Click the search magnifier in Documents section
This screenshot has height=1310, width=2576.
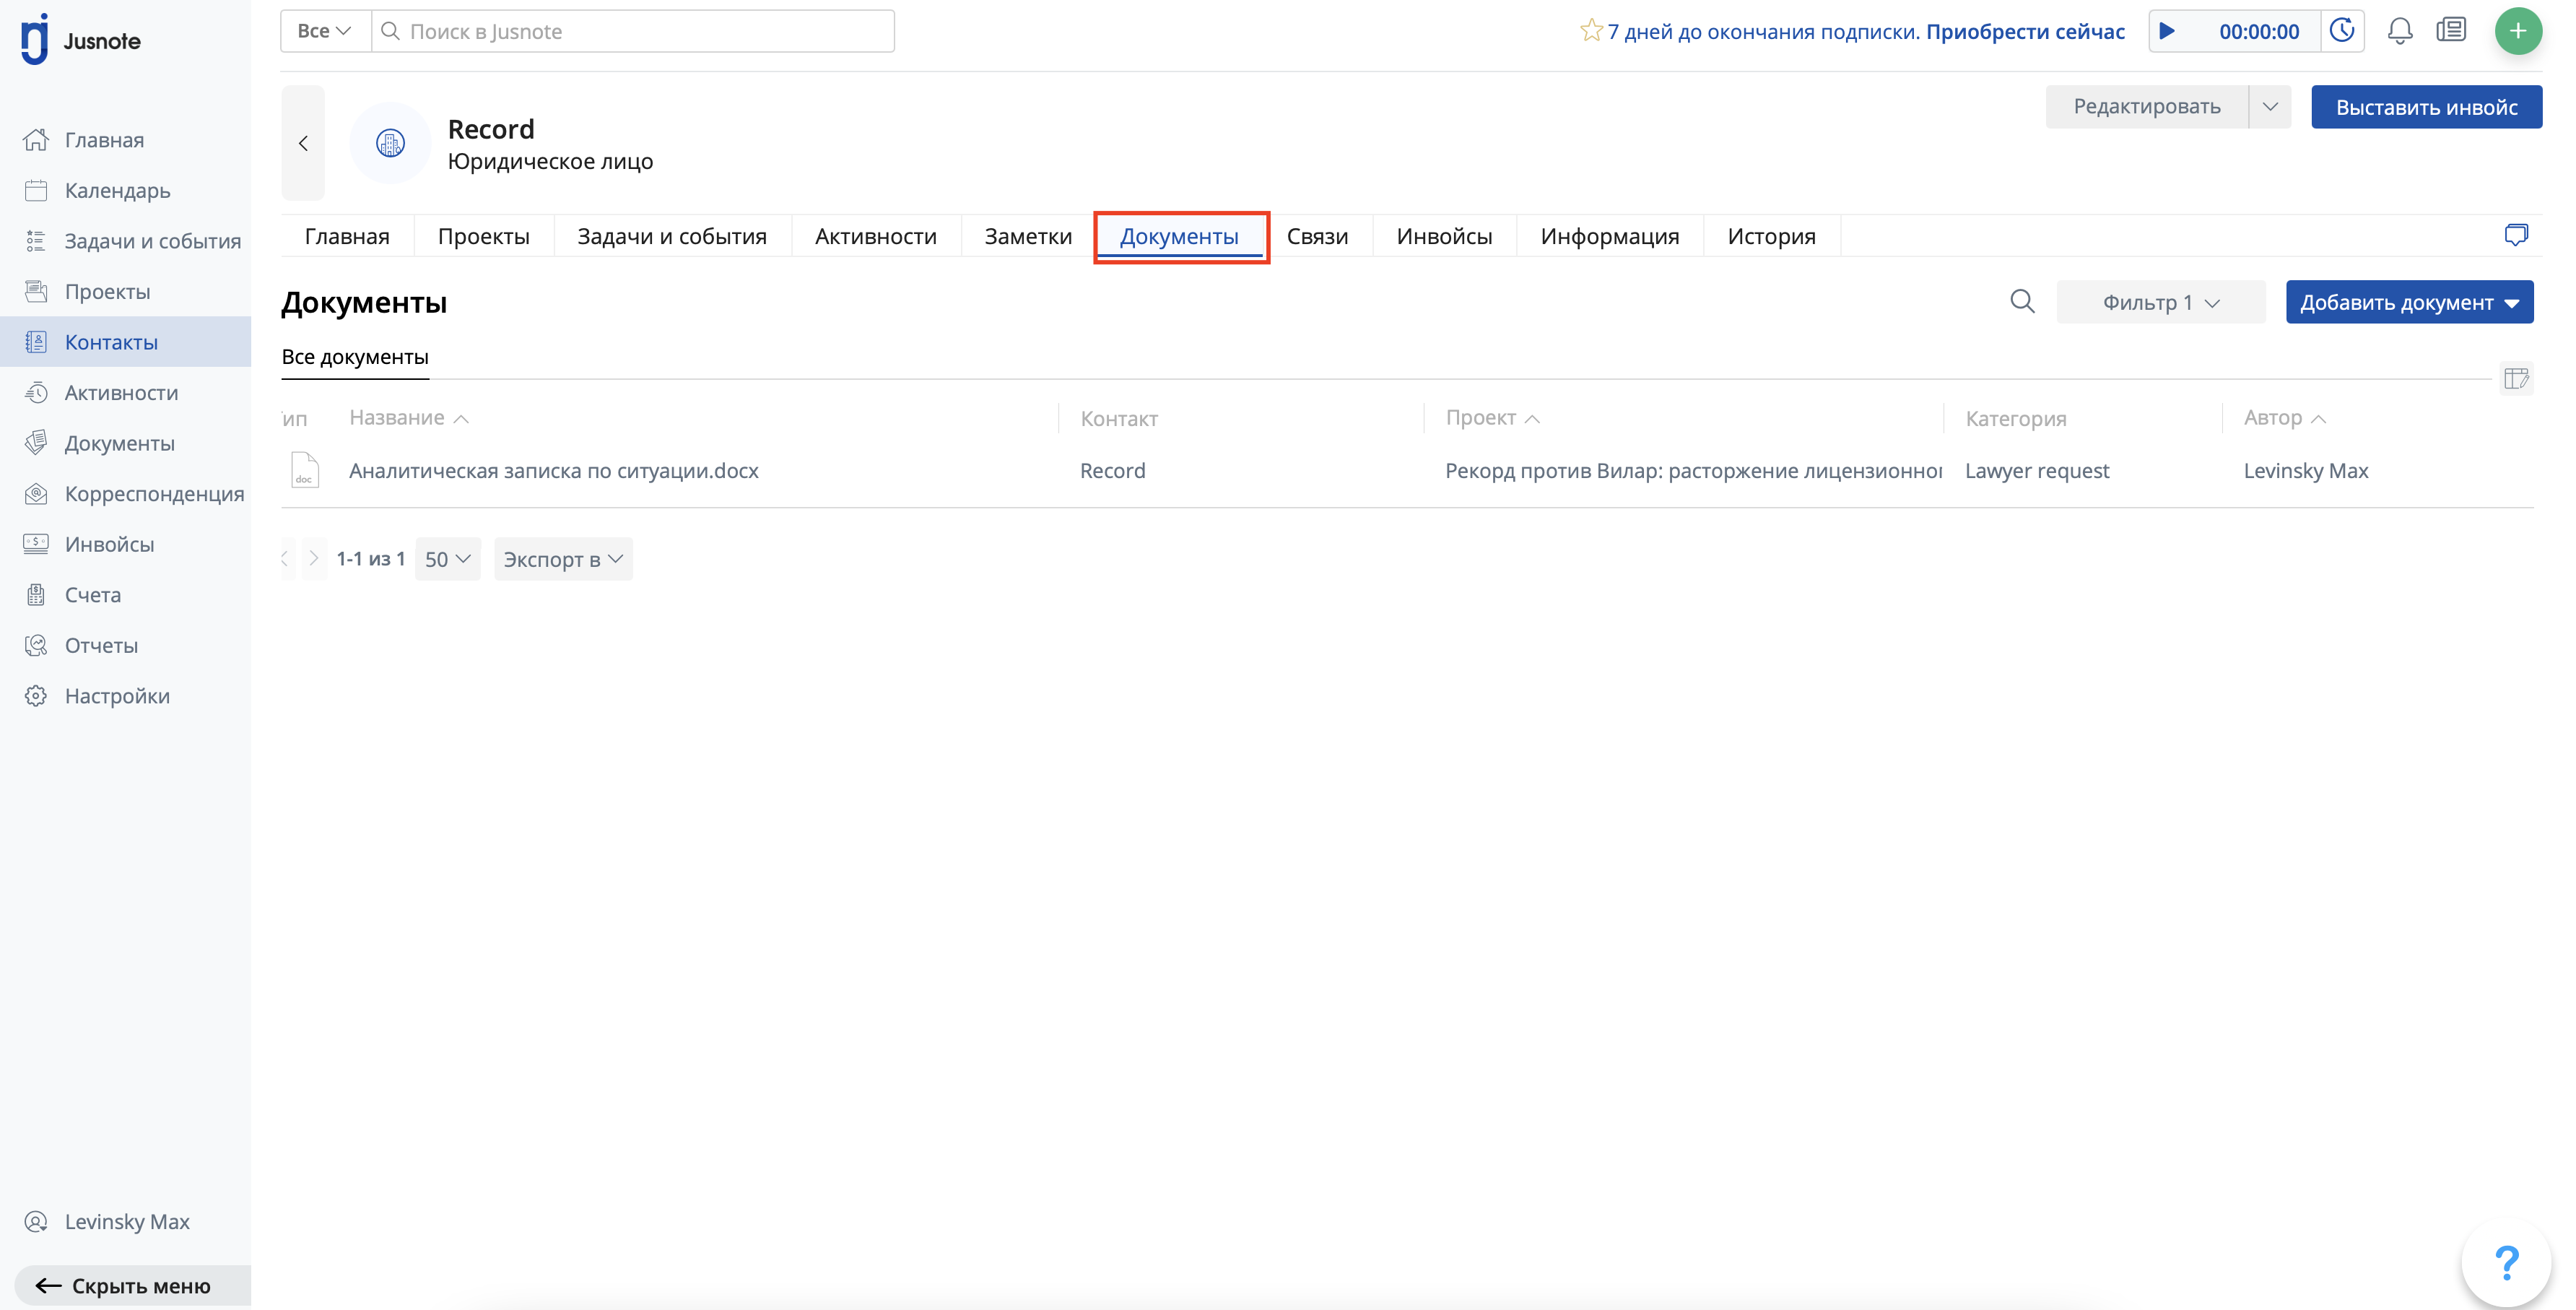point(2022,301)
